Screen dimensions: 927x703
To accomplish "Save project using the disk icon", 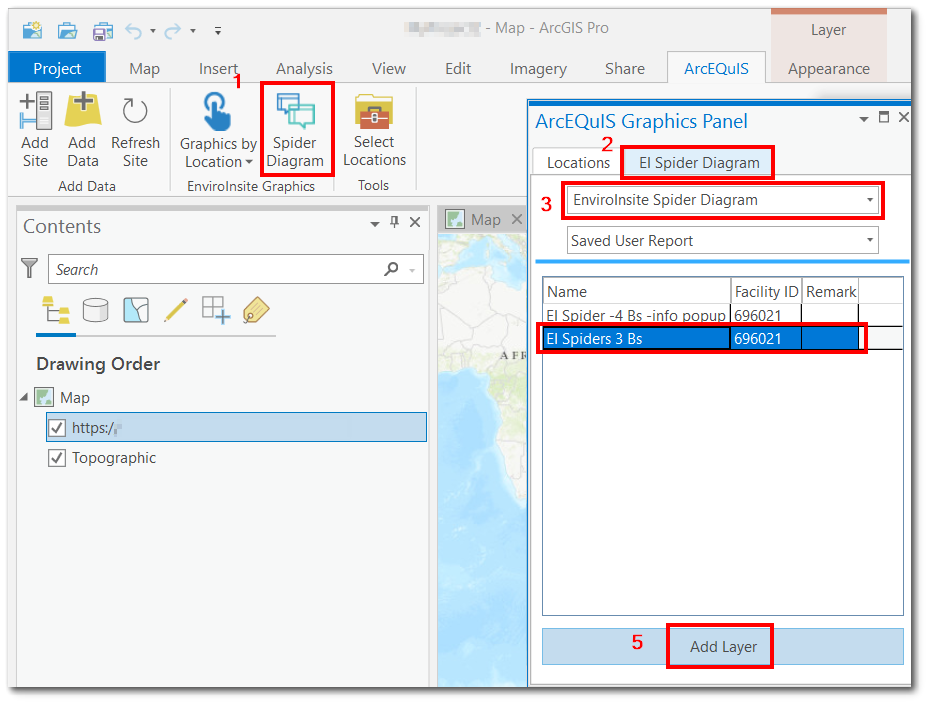I will (102, 30).
